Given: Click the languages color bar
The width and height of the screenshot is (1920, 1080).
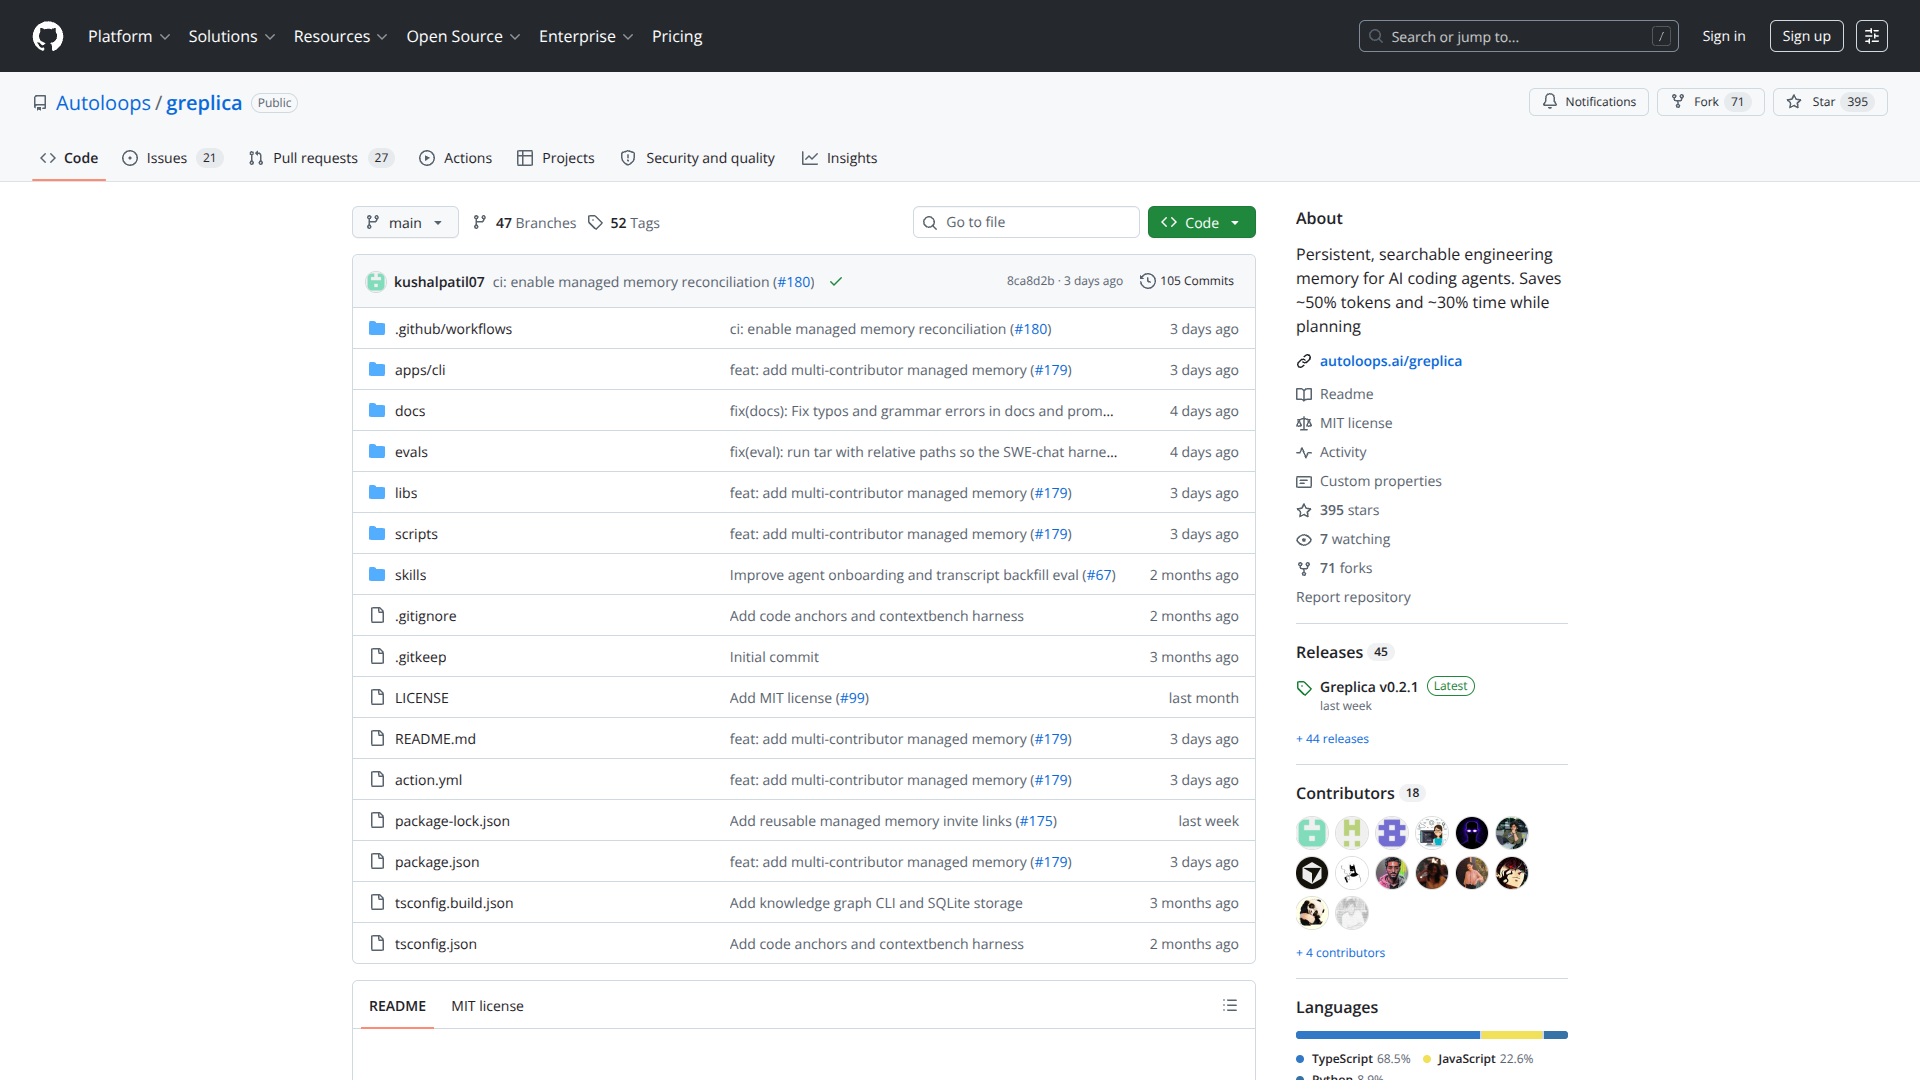Looking at the screenshot, I should tap(1432, 1035).
